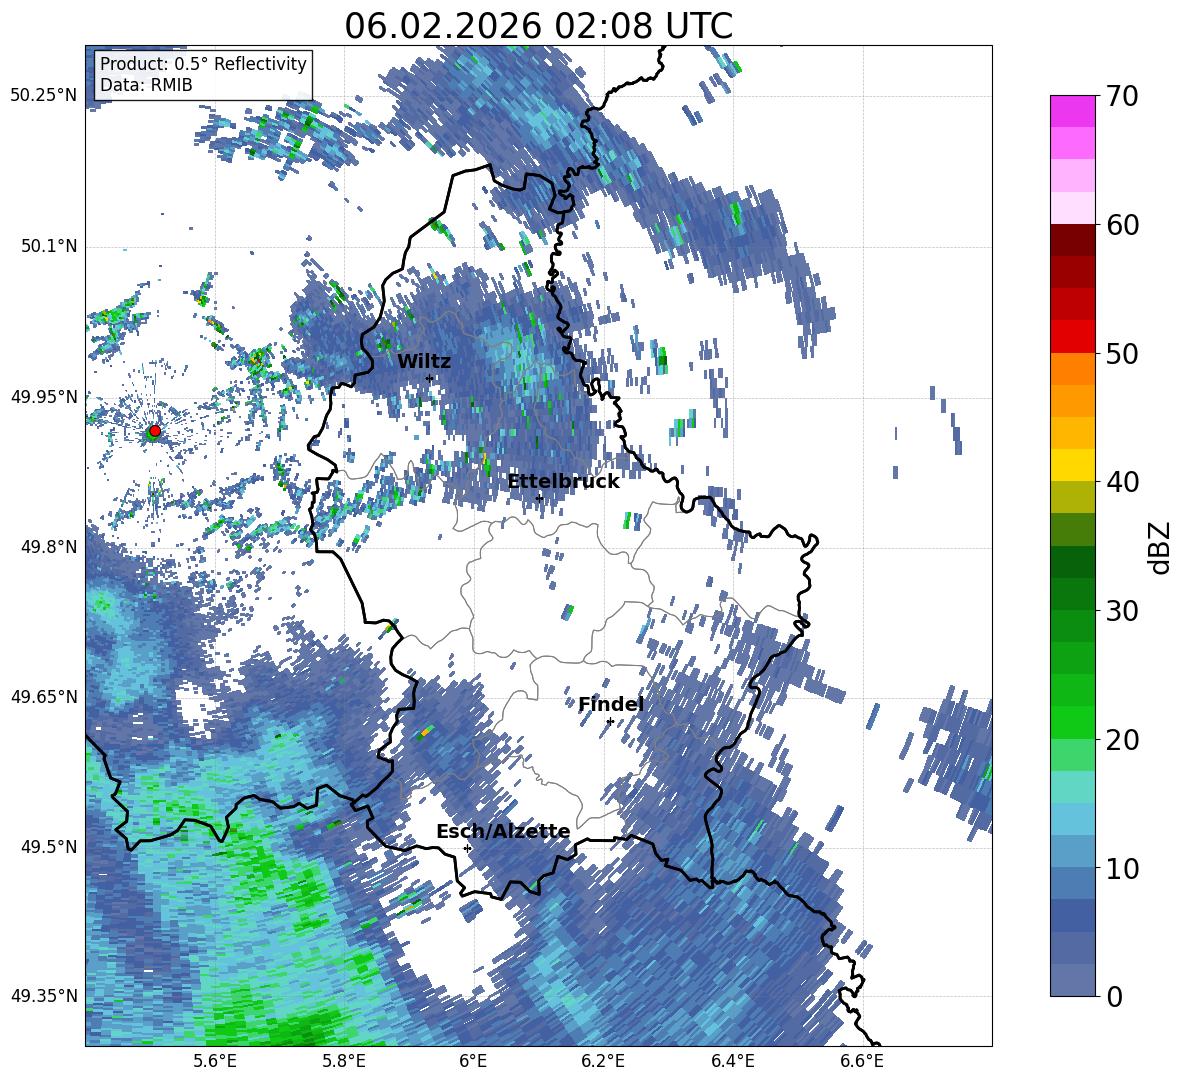Click the red radar site marker dot
The image size is (1184, 1081).
(155, 430)
